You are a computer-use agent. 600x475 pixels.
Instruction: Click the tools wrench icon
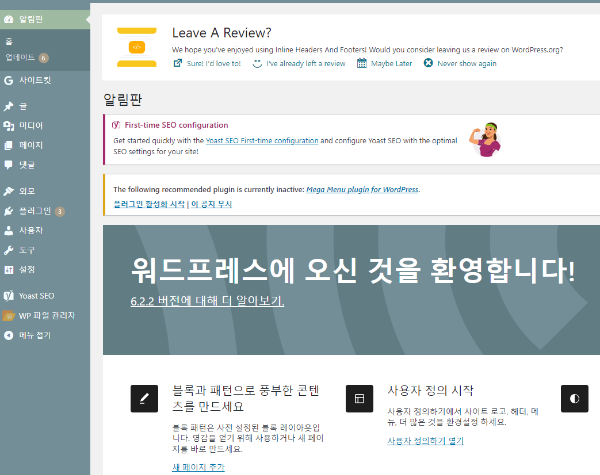(x=8, y=250)
